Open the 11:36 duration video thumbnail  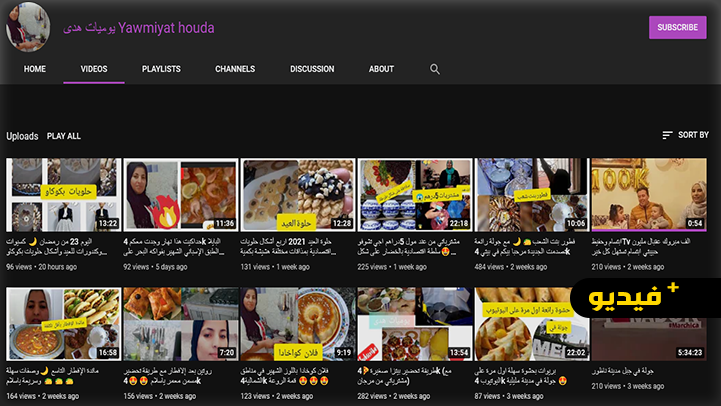click(x=180, y=194)
